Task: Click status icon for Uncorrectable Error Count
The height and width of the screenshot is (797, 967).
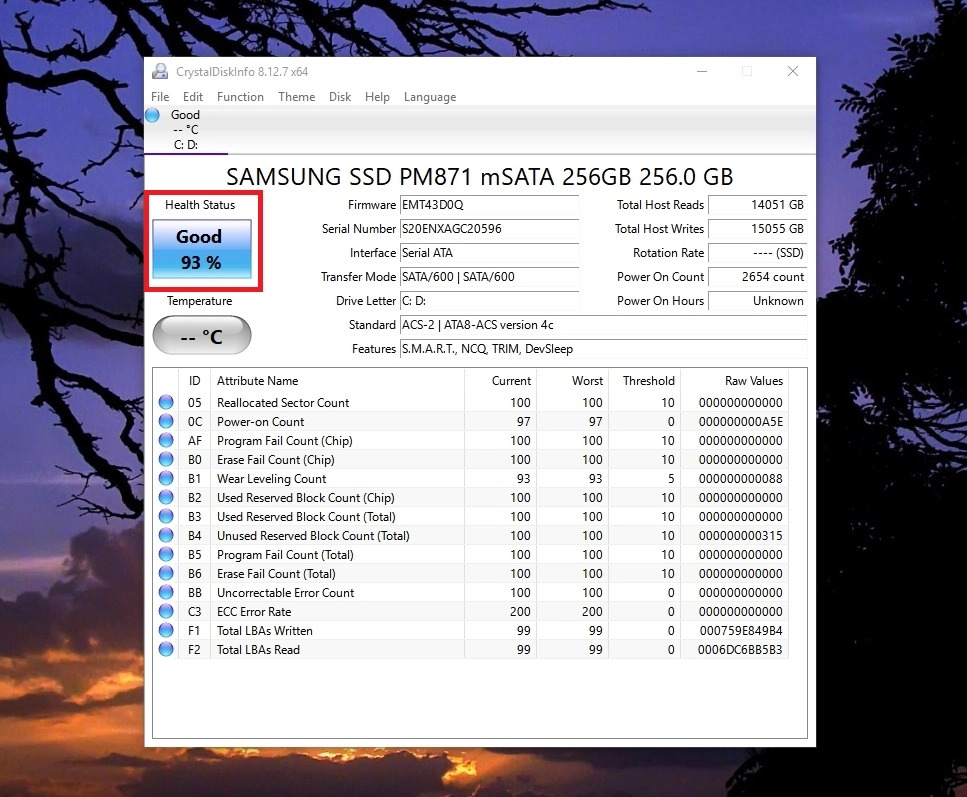Action: [166, 592]
